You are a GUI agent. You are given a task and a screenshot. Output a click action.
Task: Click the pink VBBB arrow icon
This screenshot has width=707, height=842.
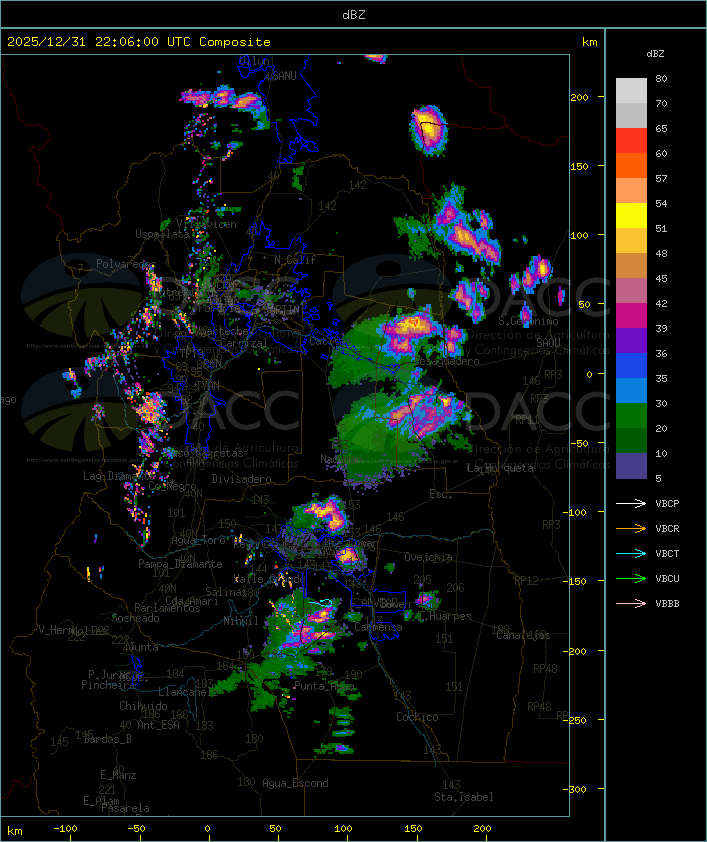click(x=631, y=604)
